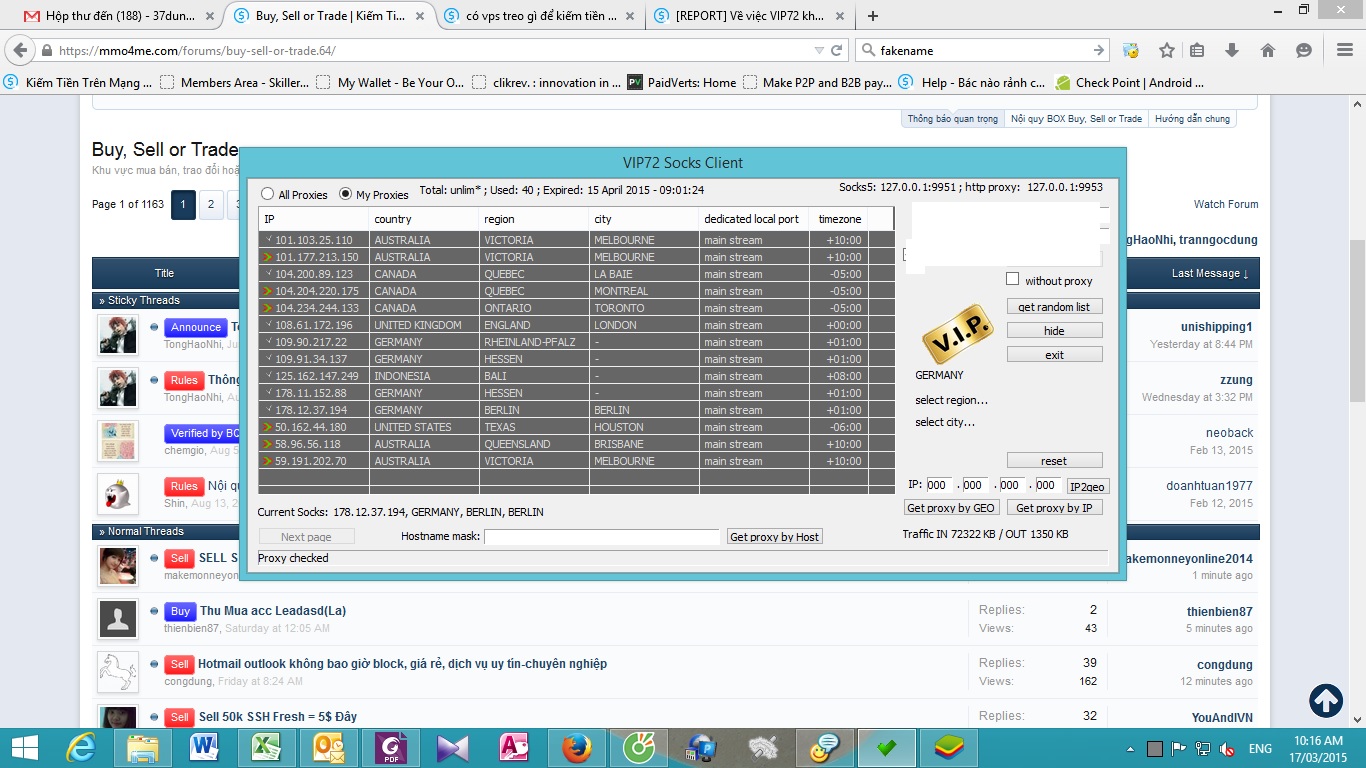Click the Watch Forum link
This screenshot has width=1366, height=768.
point(1226,204)
